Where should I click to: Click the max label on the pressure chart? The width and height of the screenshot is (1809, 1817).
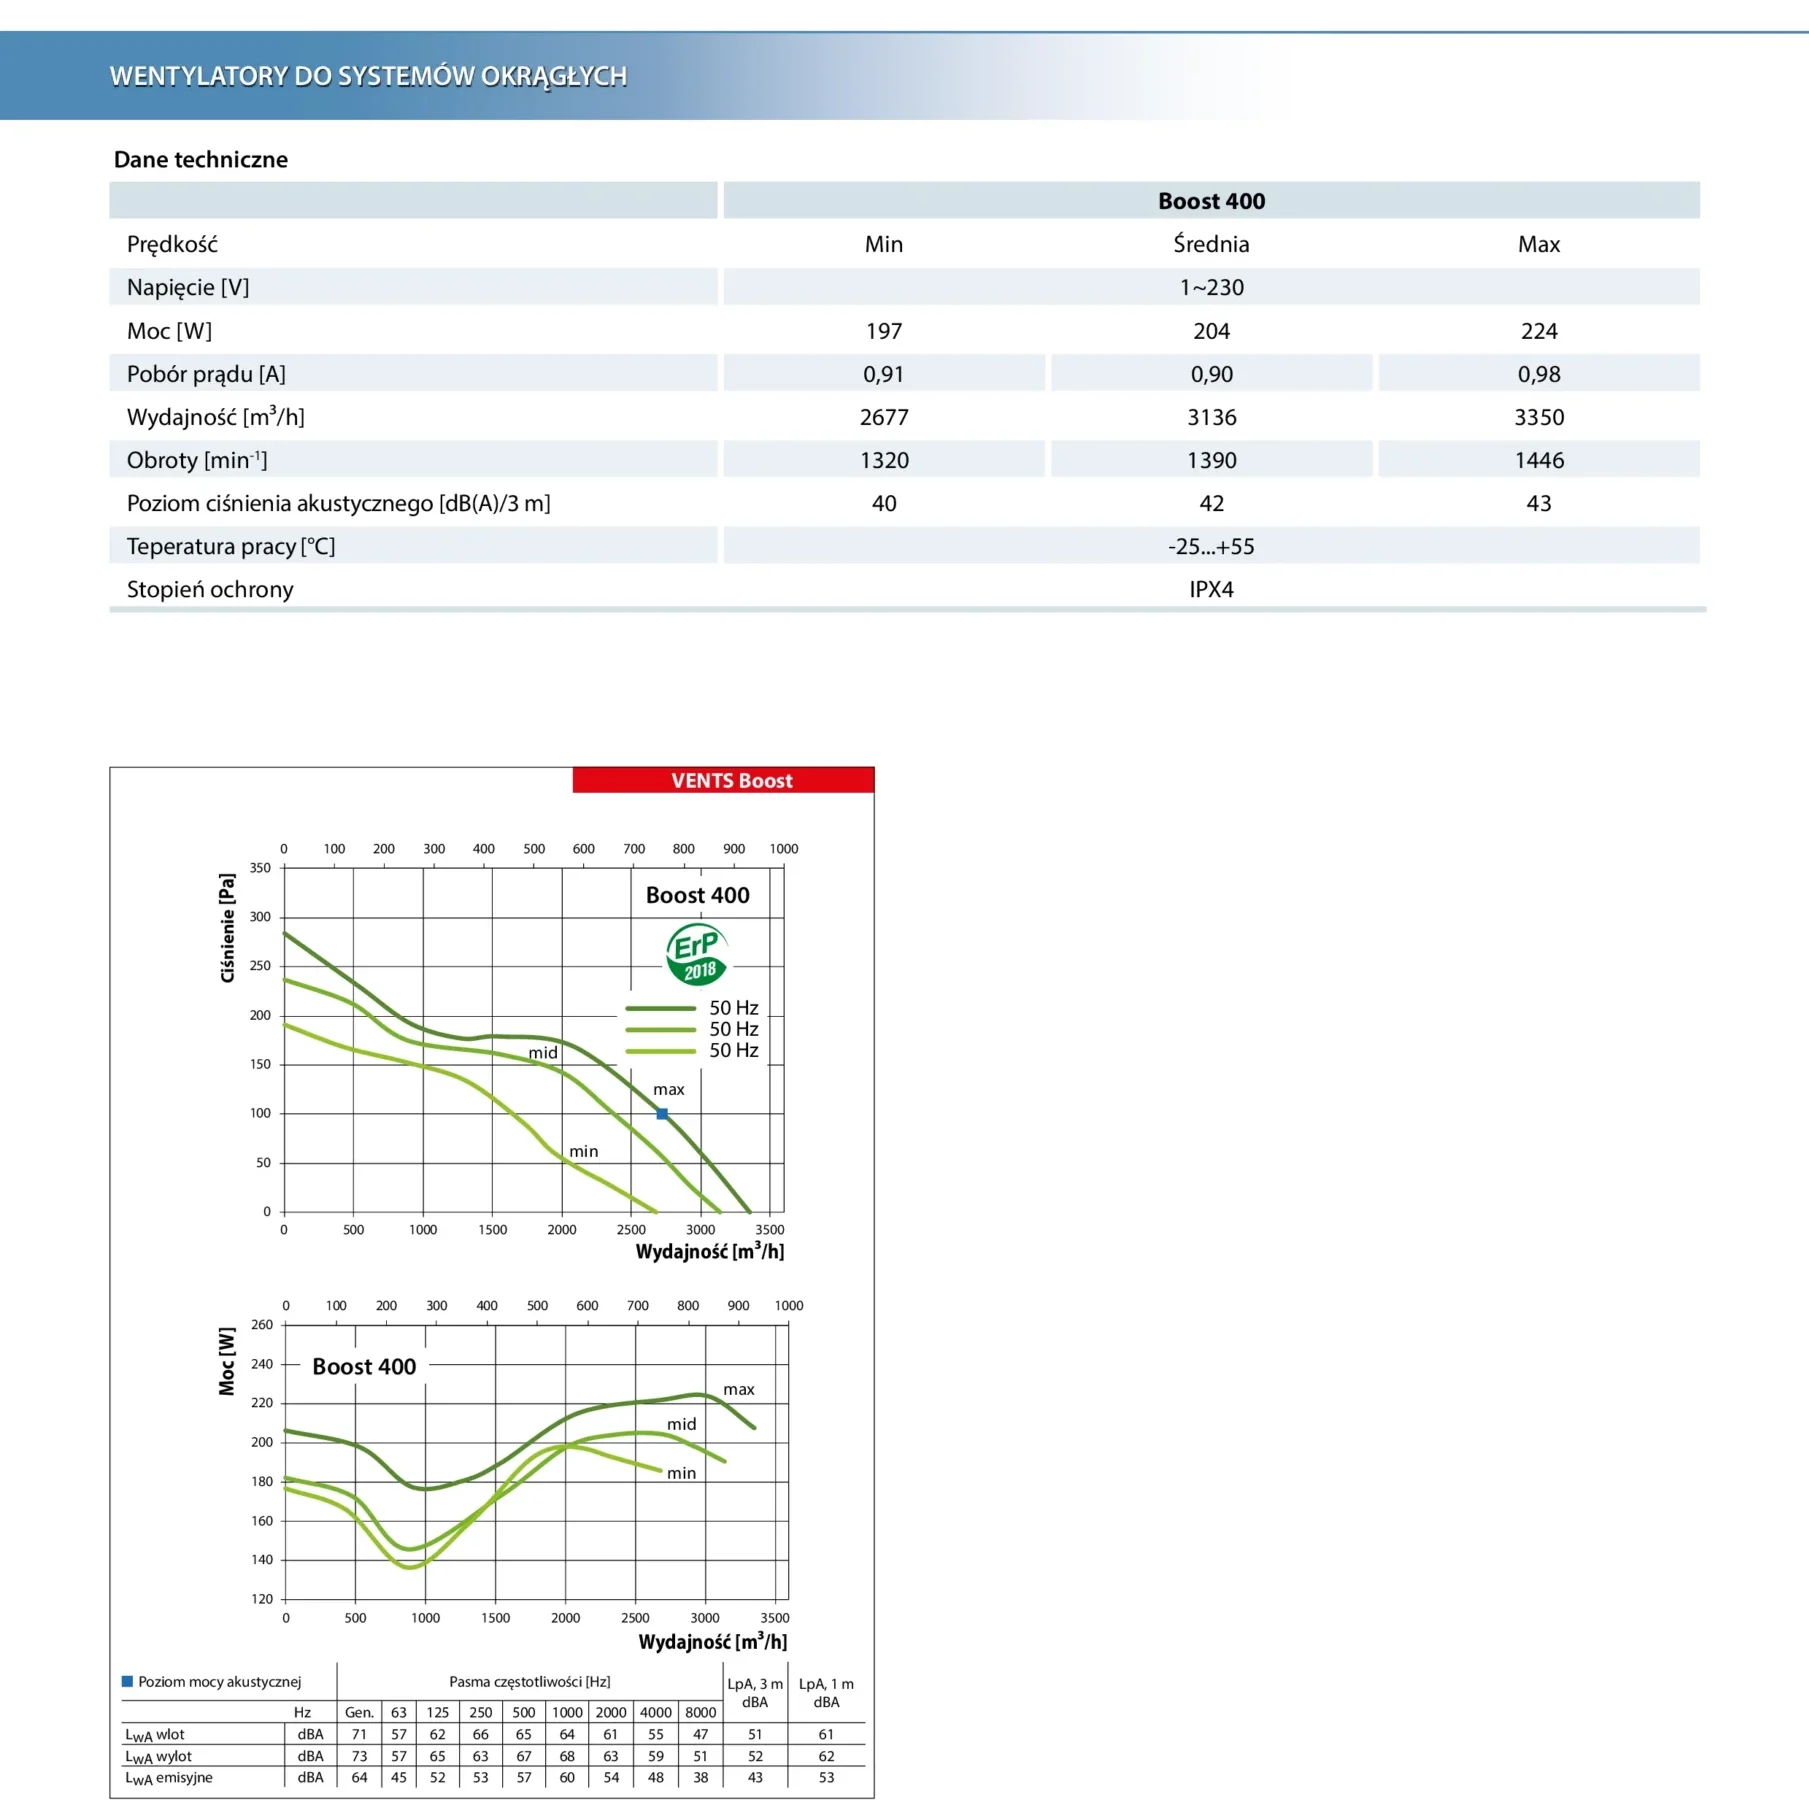coord(669,1089)
